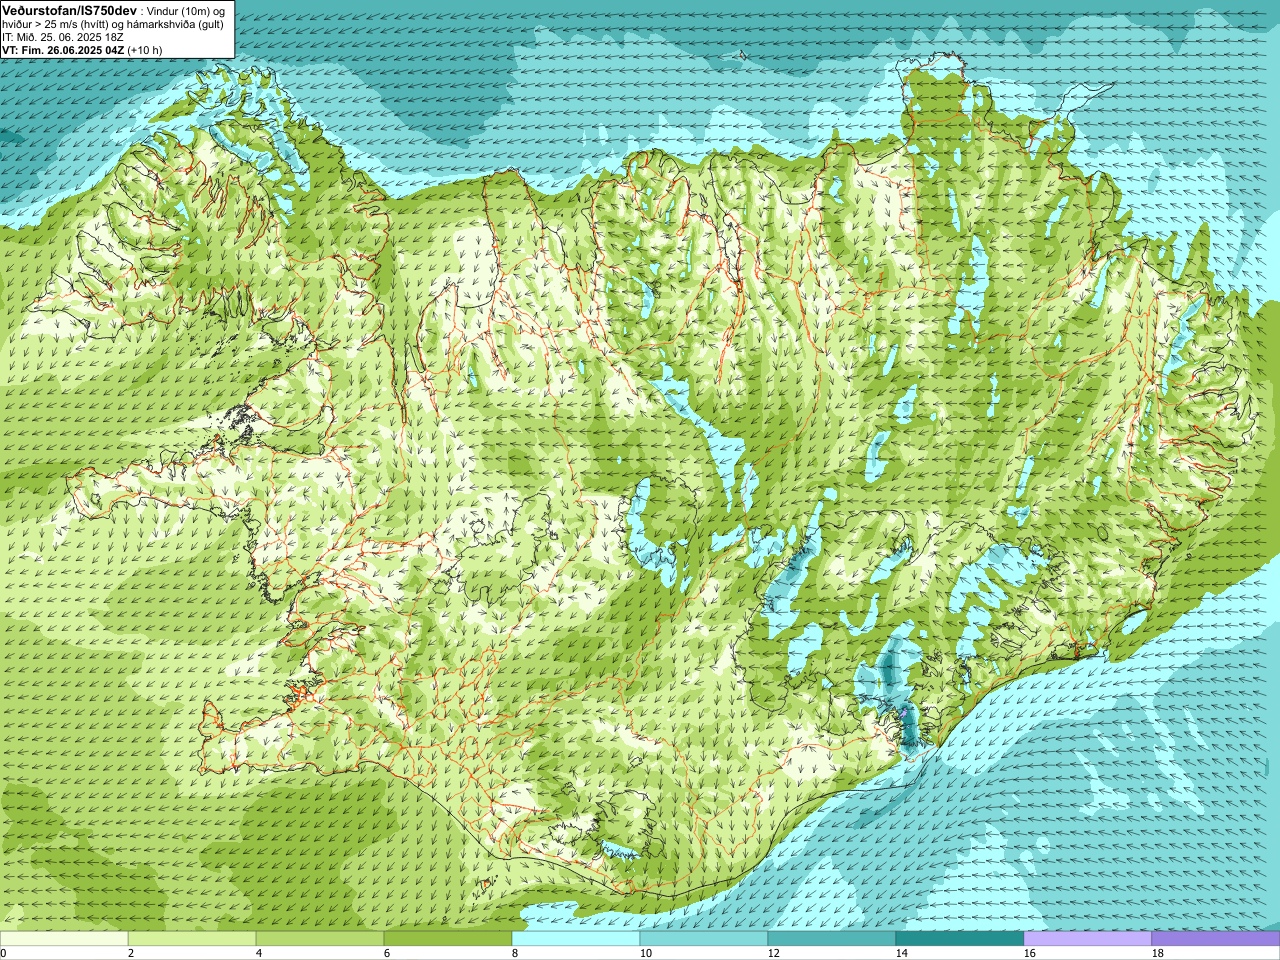This screenshot has height=960, width=1280.
Task: Pick the 12–14 m/s teal legend swatch
Action: (832, 939)
